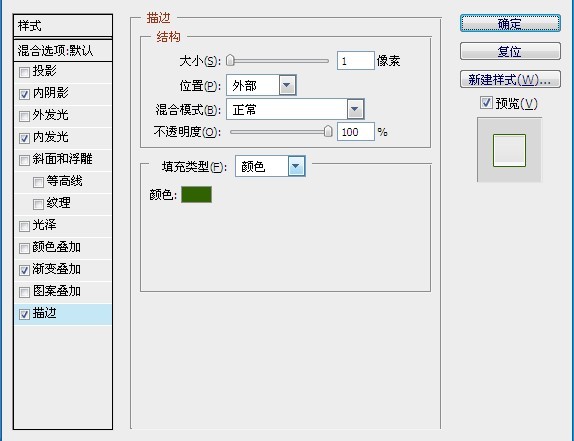Open the 填充类型 fill type dropdown
This screenshot has height=441, width=574.
(270, 167)
